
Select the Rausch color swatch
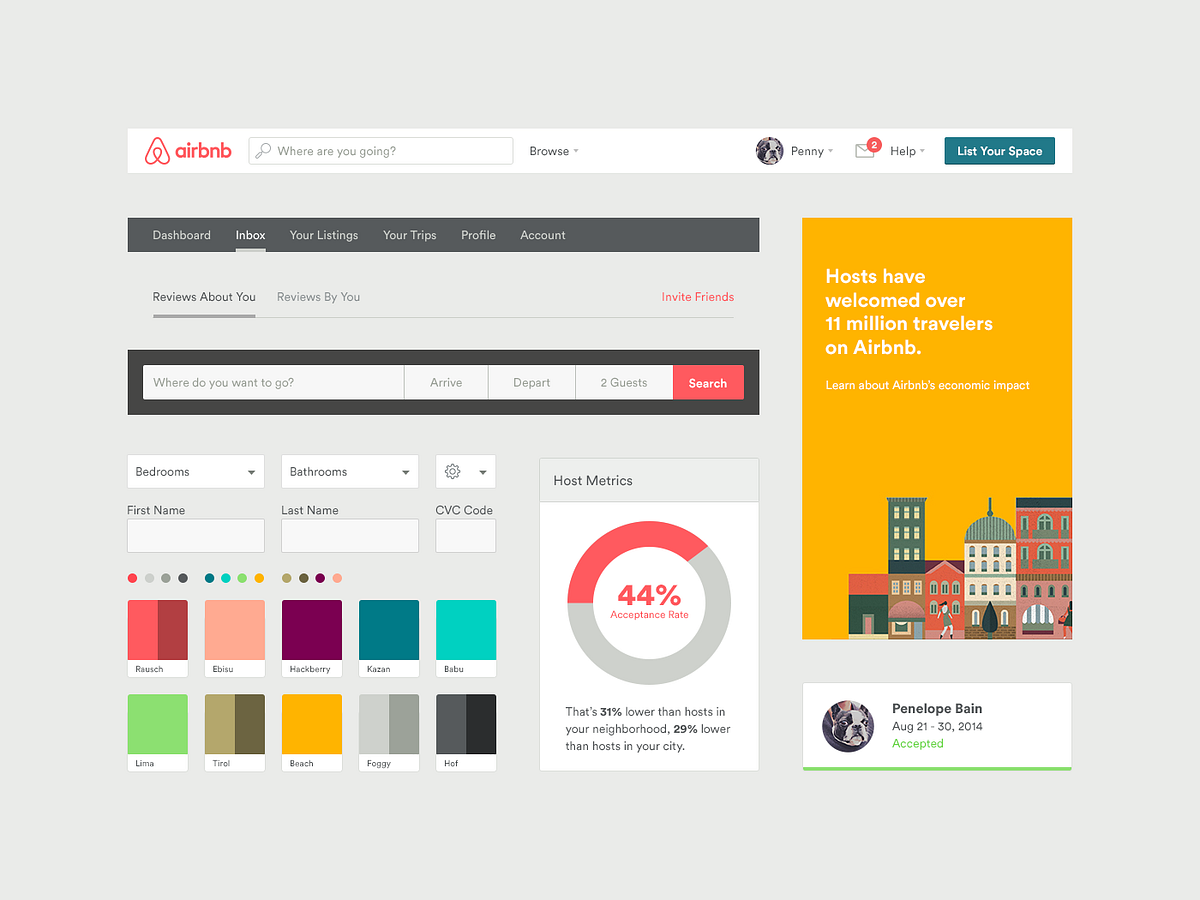[157, 630]
